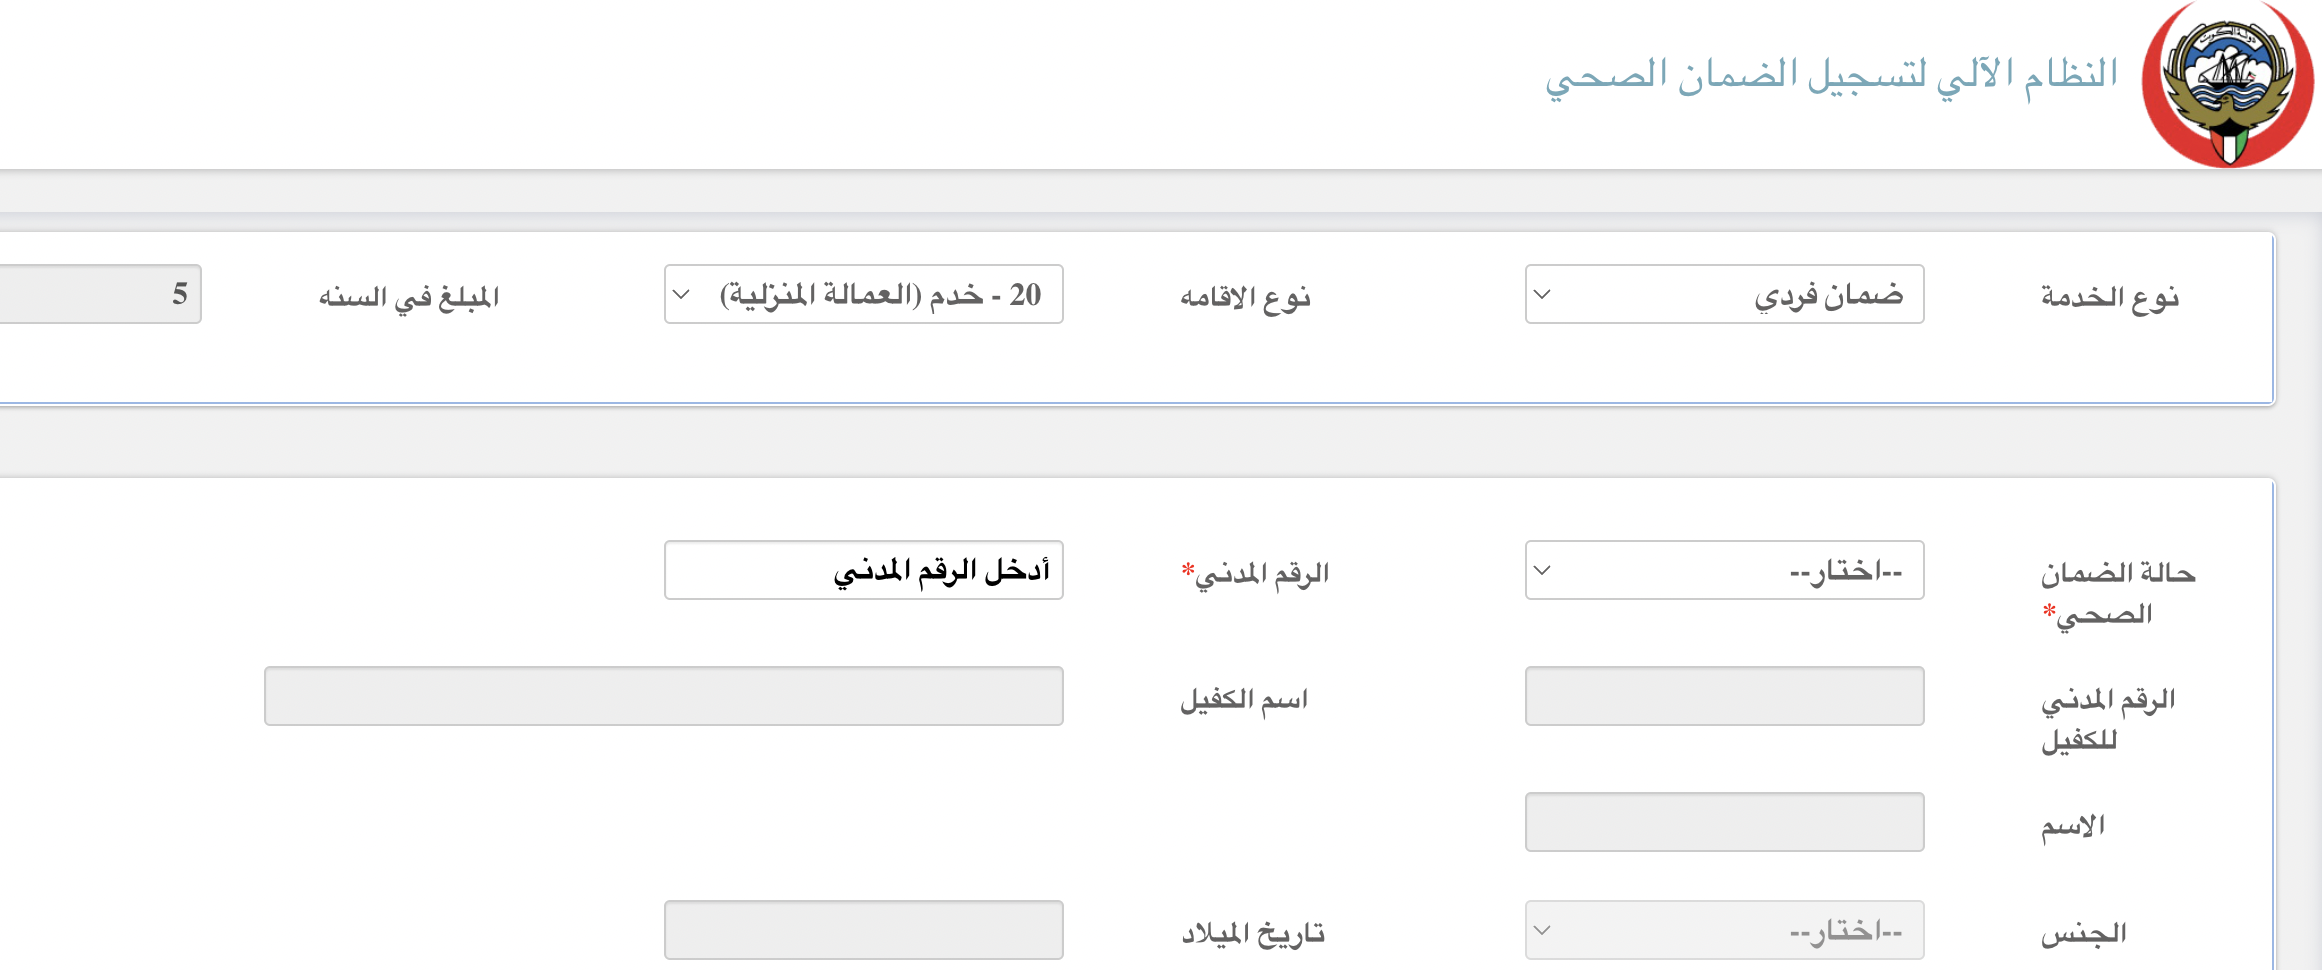2322x970 pixels.
Task: Click the نوع الخدمة label
Action: 2109,297
